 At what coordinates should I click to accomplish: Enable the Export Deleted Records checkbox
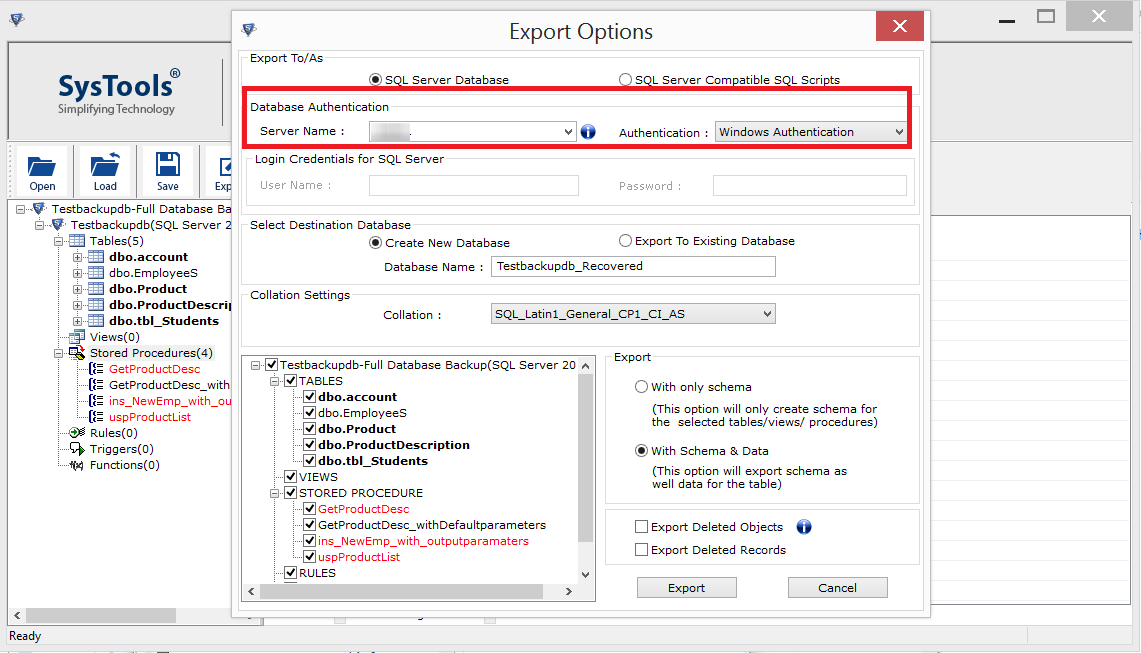point(641,550)
